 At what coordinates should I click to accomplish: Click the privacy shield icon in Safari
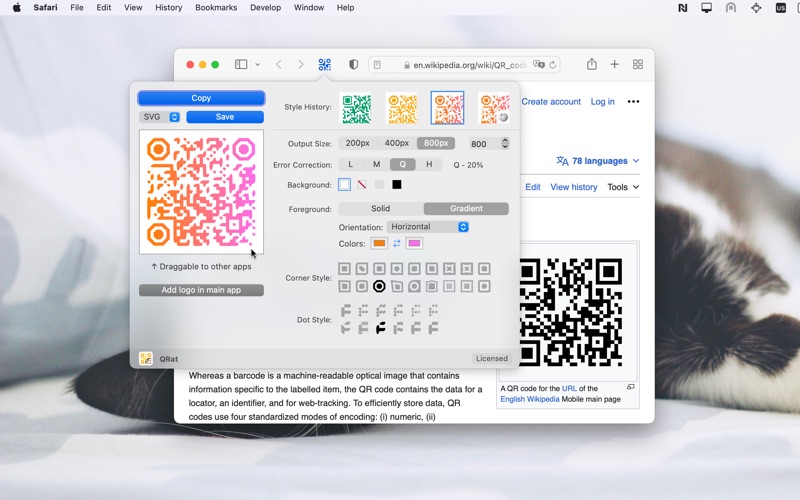[x=353, y=64]
